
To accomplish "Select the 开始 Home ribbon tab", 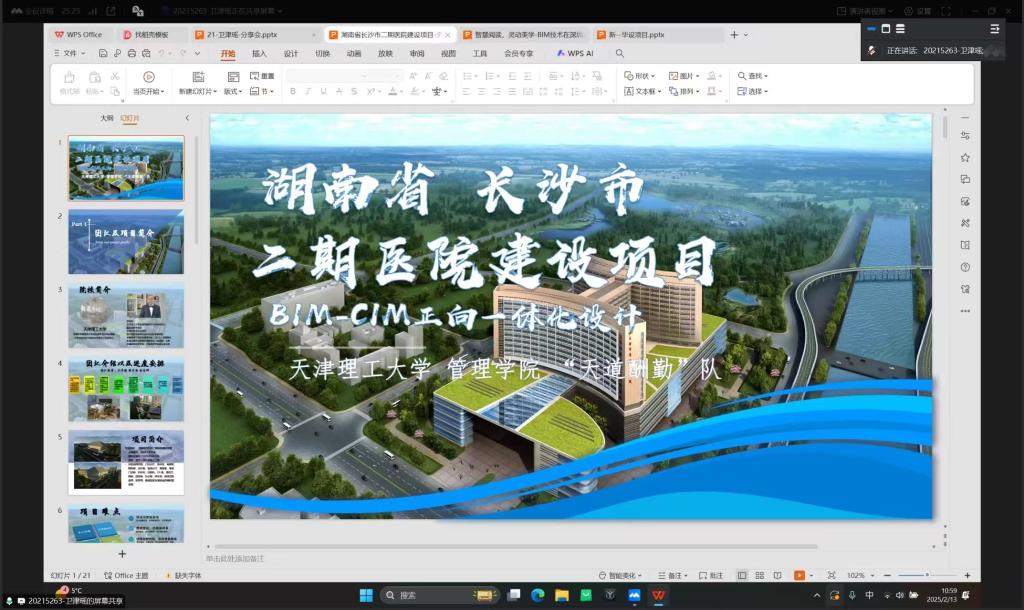I will (228, 54).
